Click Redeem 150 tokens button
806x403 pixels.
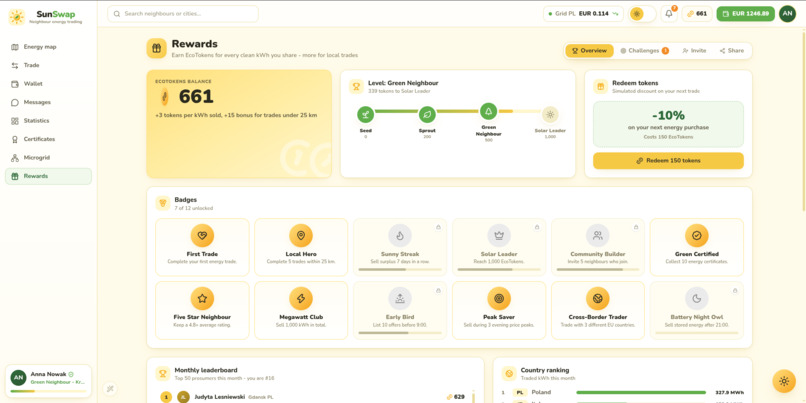pyautogui.click(x=668, y=160)
